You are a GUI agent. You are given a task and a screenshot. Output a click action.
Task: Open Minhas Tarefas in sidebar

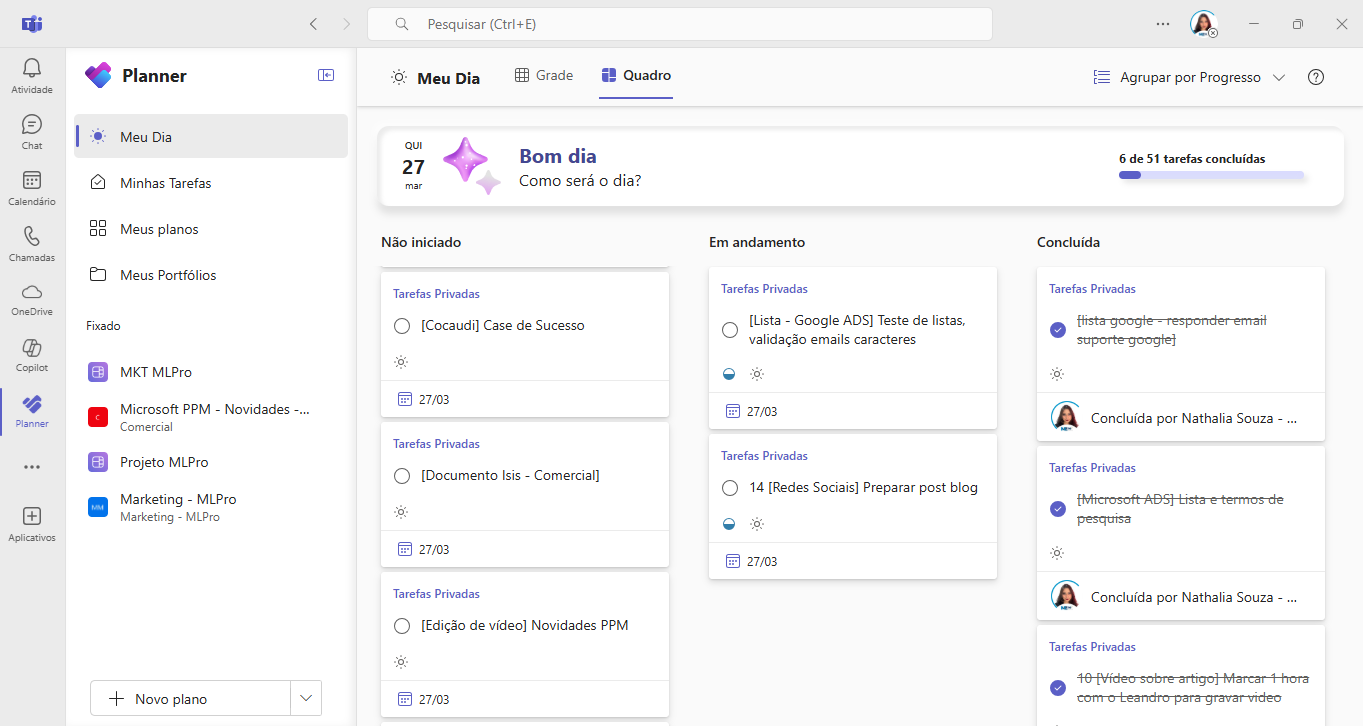211,183
